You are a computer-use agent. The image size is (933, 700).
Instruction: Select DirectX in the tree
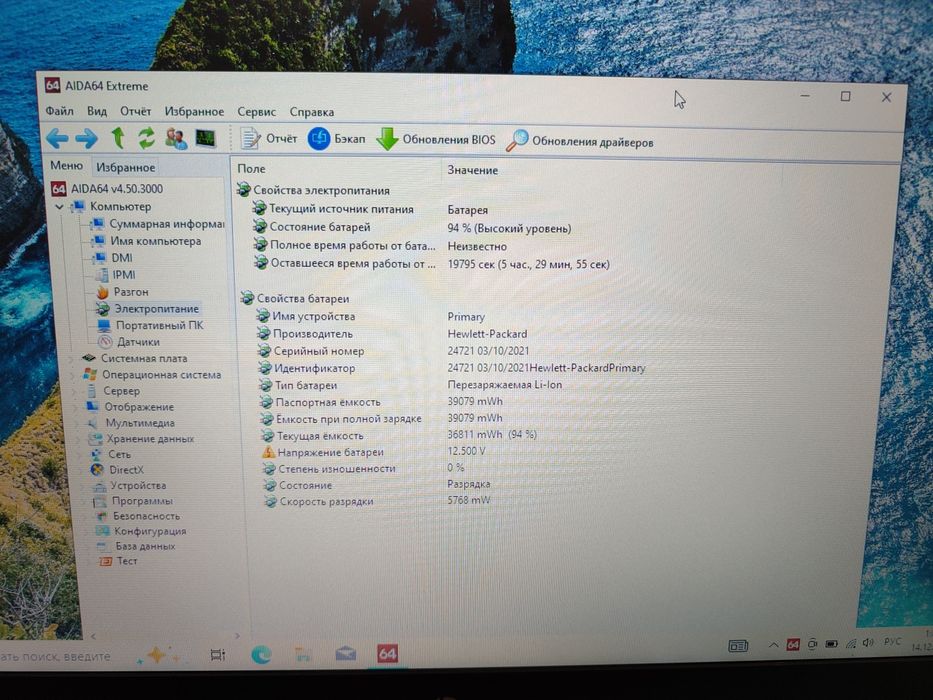click(x=118, y=470)
